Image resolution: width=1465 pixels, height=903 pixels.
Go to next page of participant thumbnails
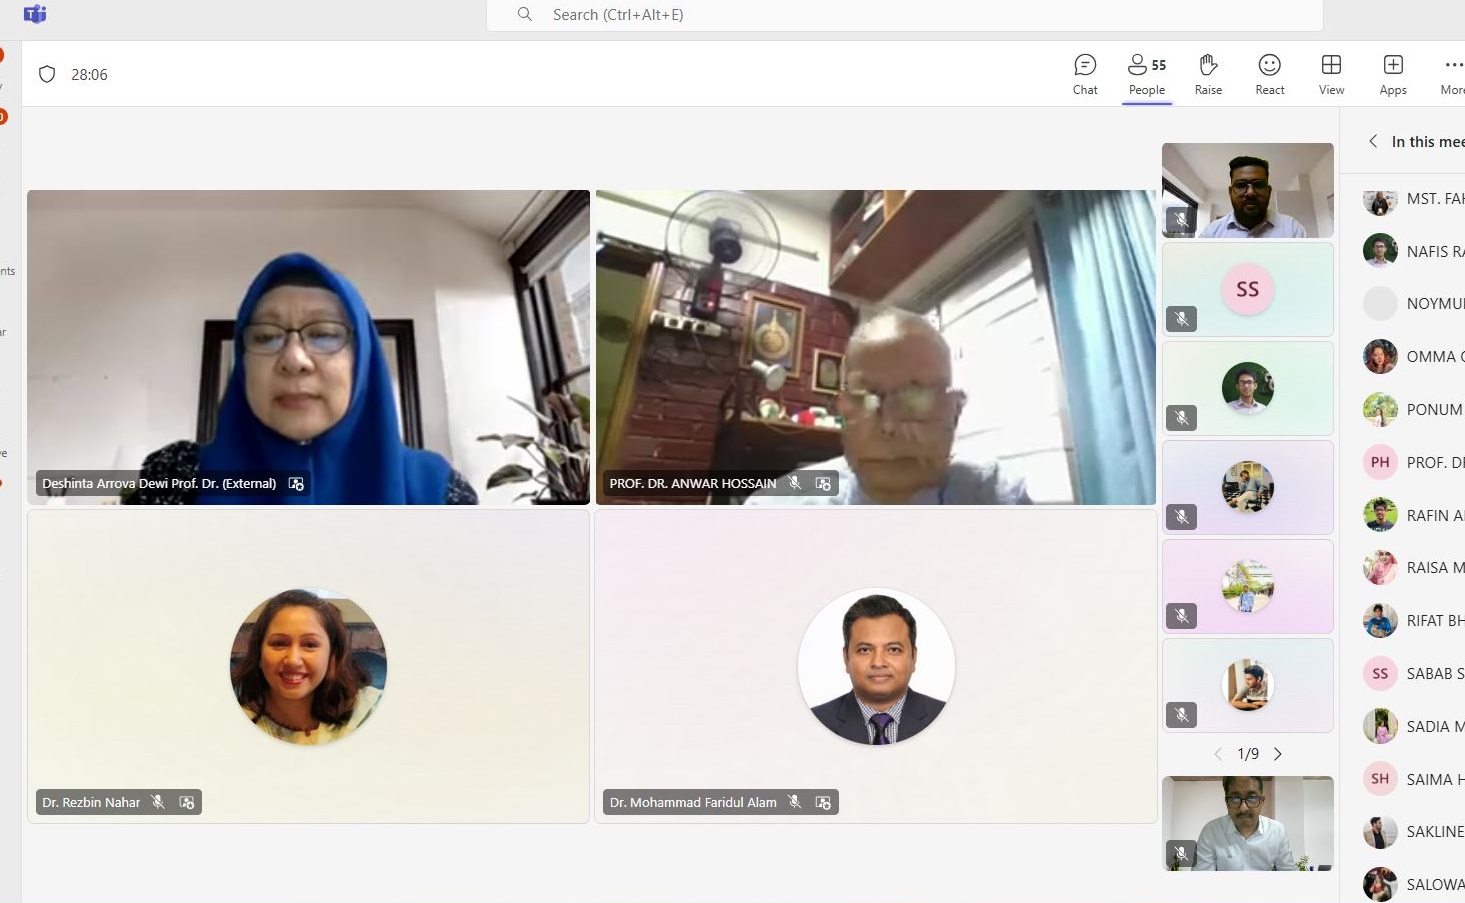pos(1278,754)
